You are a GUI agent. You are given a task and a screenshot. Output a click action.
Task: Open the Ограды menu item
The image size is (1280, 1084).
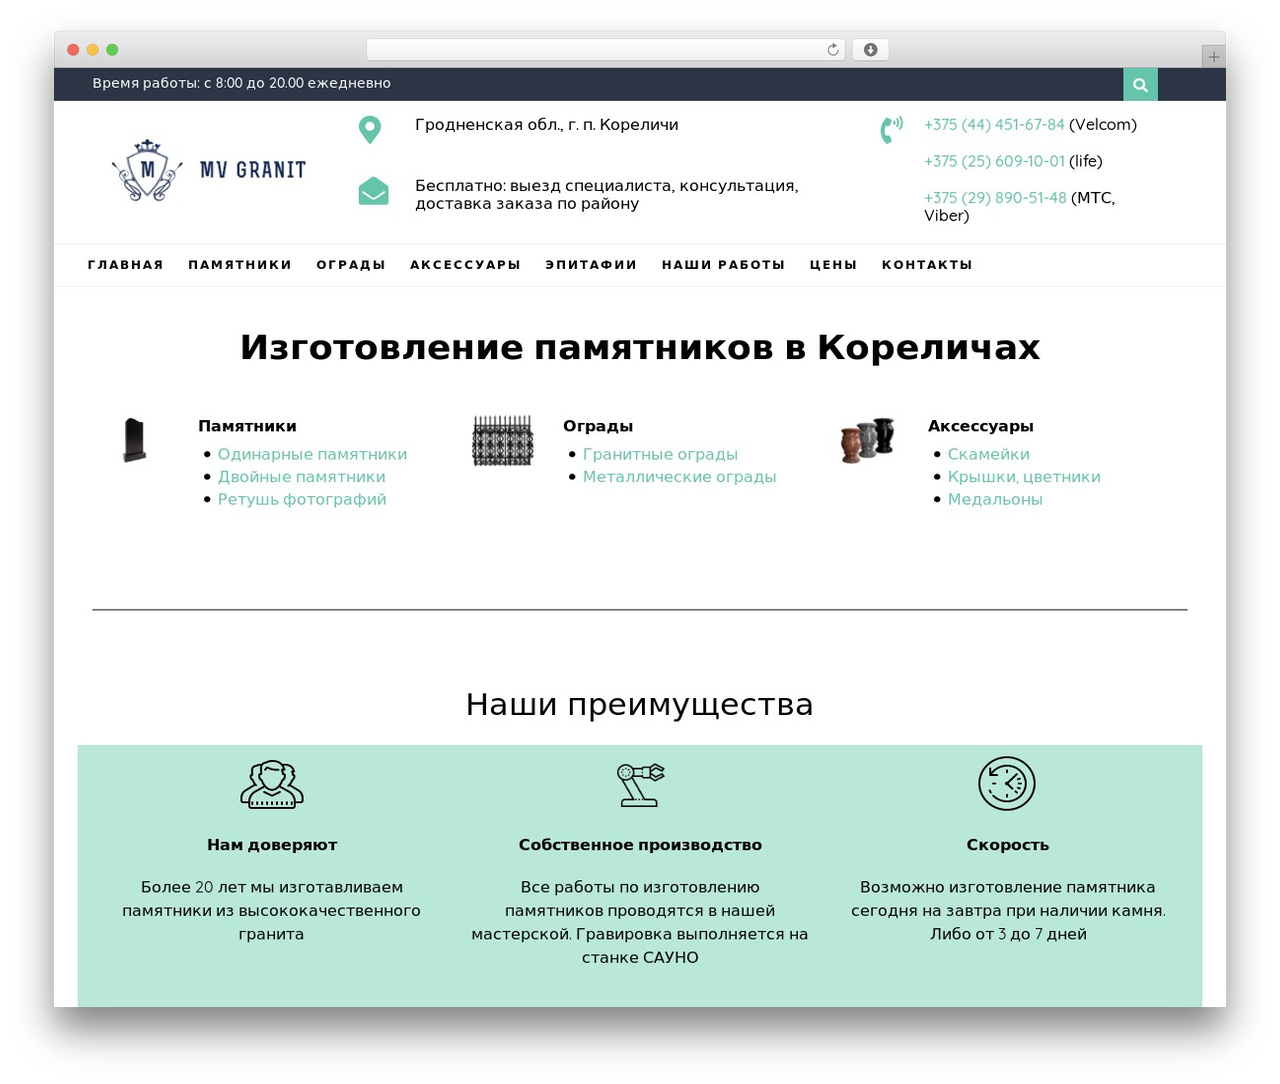(x=351, y=265)
